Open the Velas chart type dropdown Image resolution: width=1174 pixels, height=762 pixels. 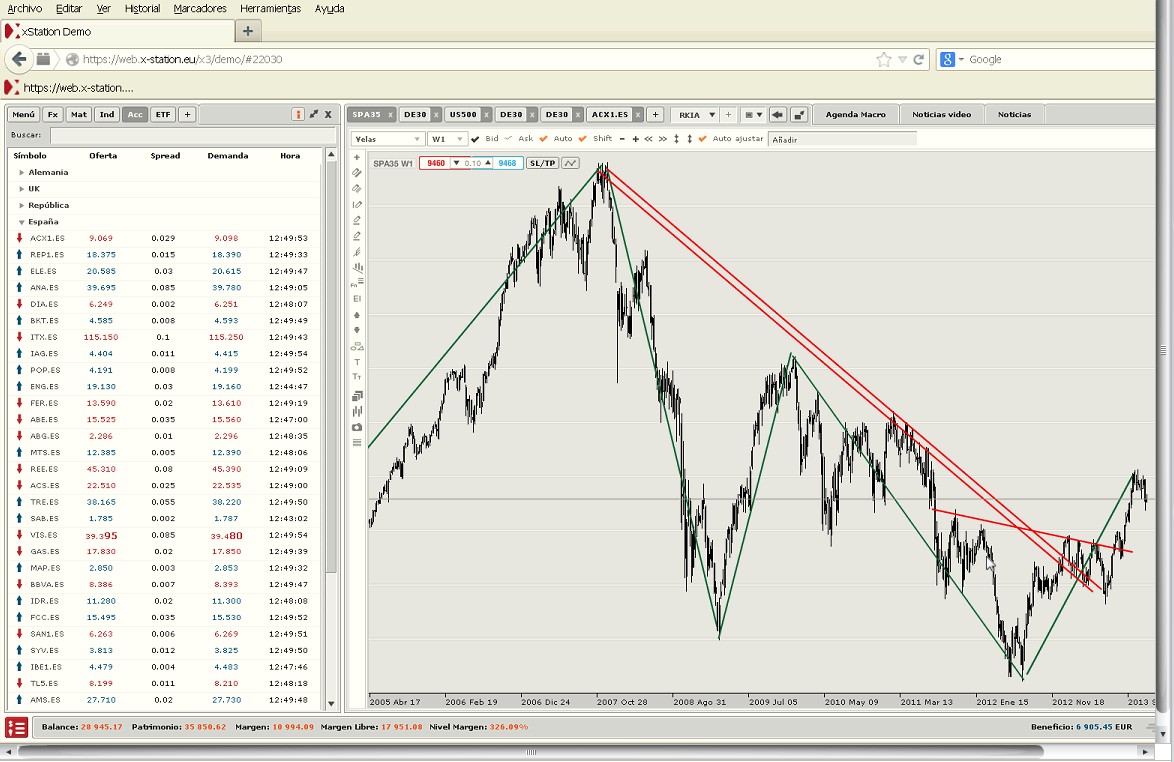tap(387, 139)
